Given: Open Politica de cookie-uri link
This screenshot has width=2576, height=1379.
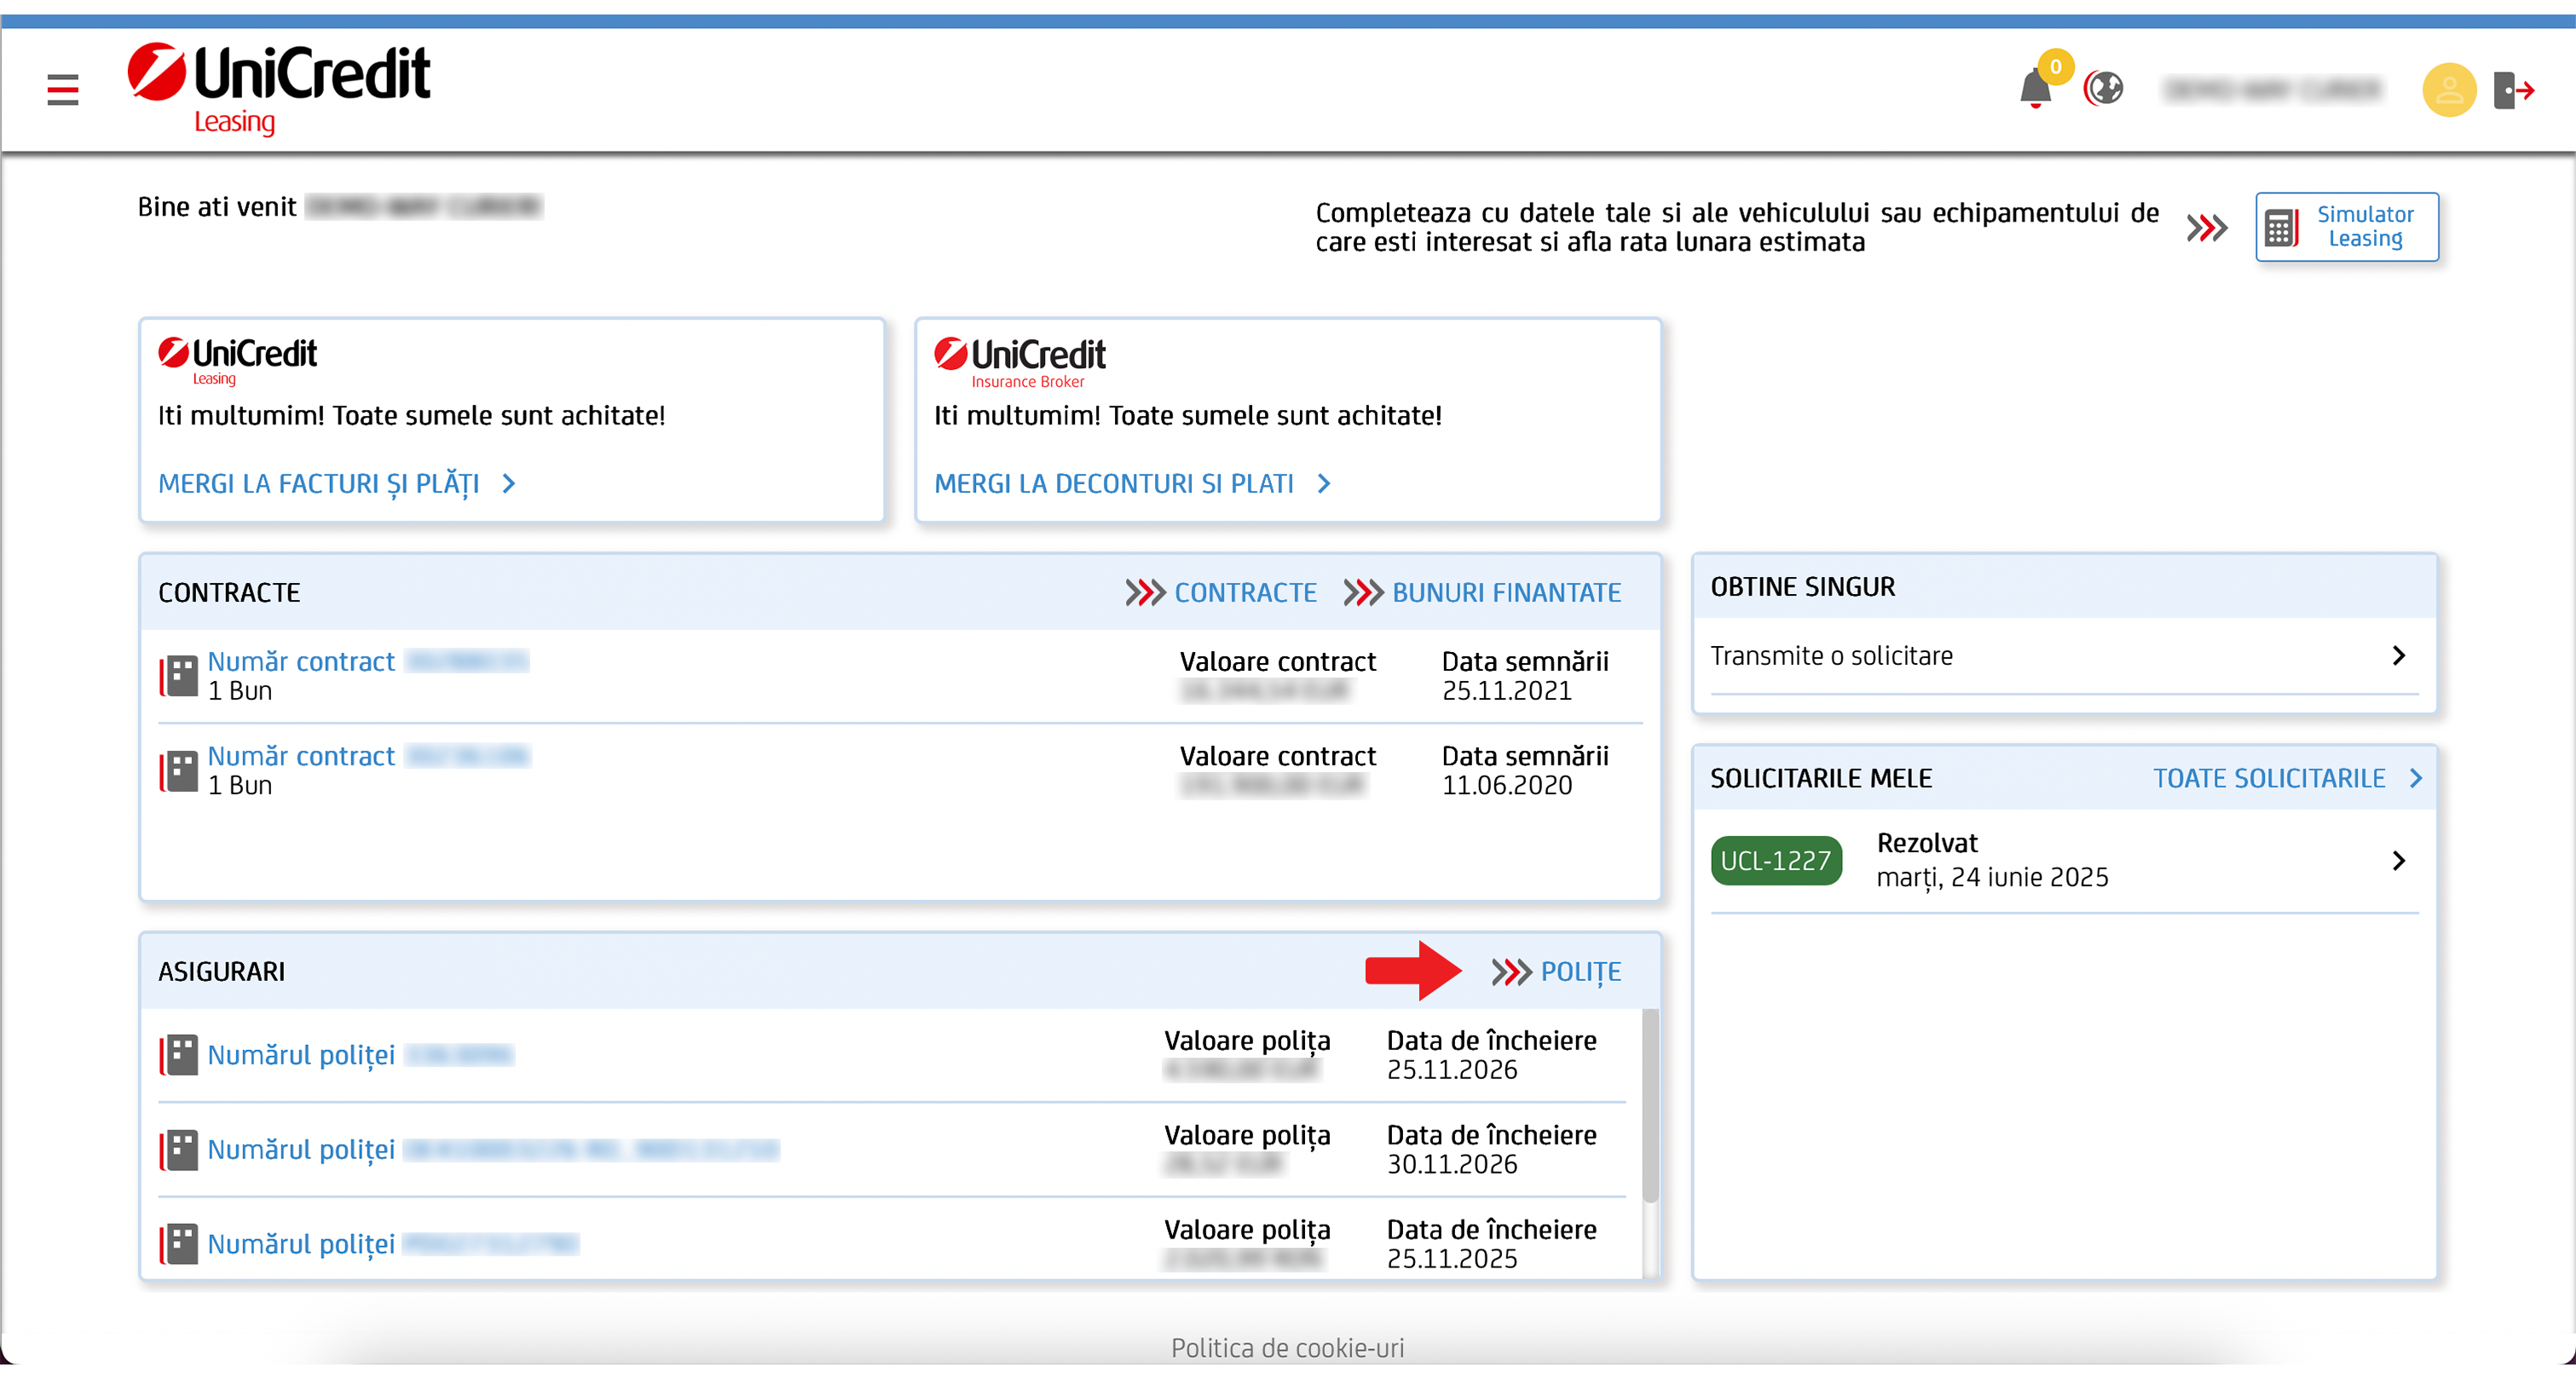Looking at the screenshot, I should point(1287,1348).
